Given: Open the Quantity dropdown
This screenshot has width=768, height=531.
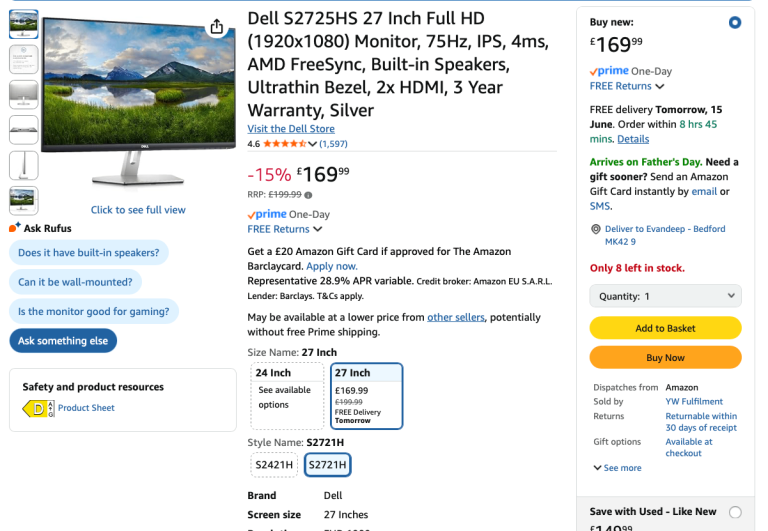Looking at the screenshot, I should coord(665,296).
